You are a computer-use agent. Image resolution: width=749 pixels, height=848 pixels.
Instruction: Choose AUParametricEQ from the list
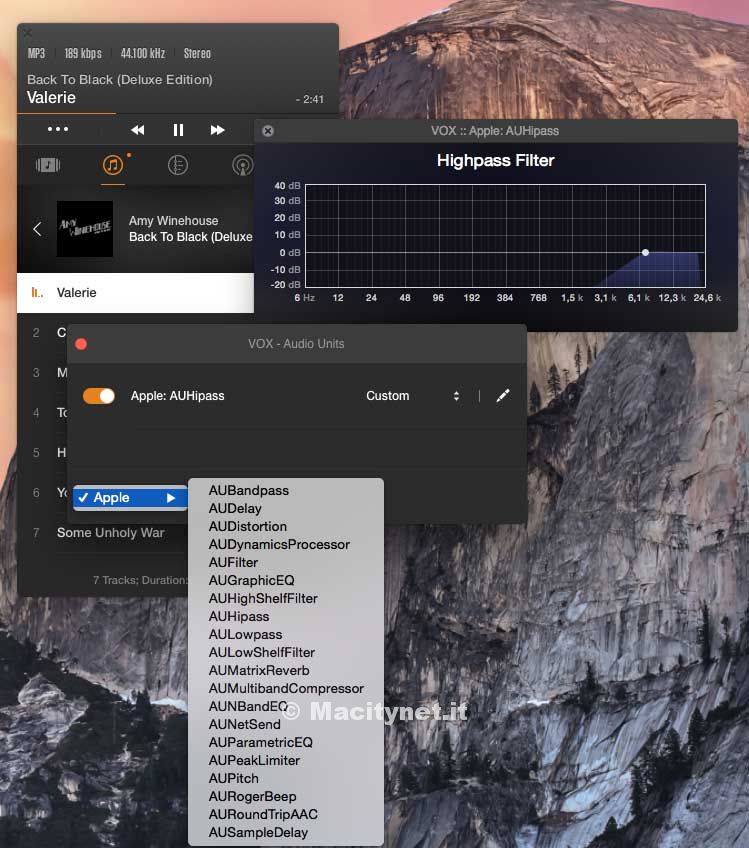pos(286,743)
